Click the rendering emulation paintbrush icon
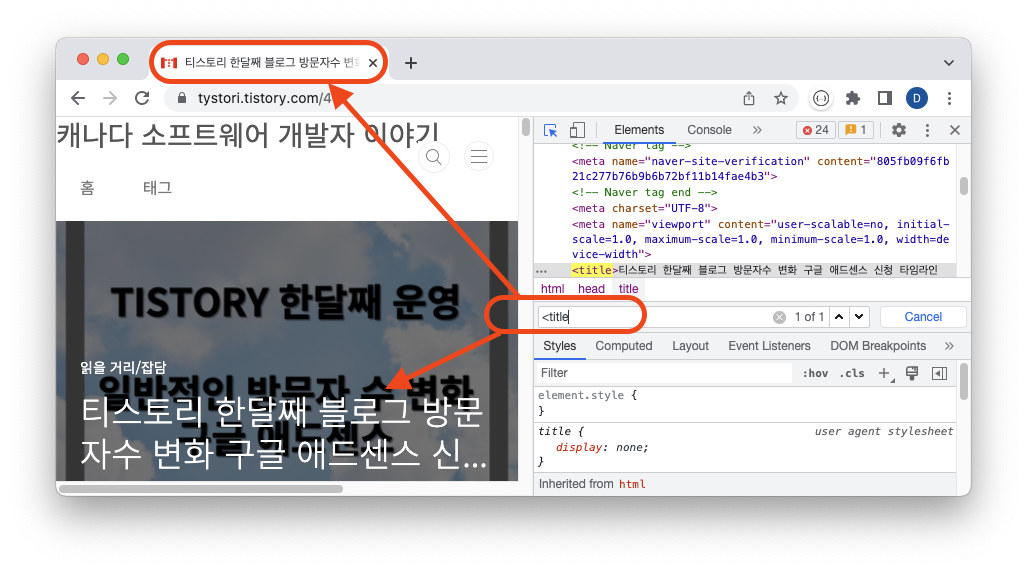Image resolution: width=1027 pixels, height=570 pixels. click(x=912, y=373)
